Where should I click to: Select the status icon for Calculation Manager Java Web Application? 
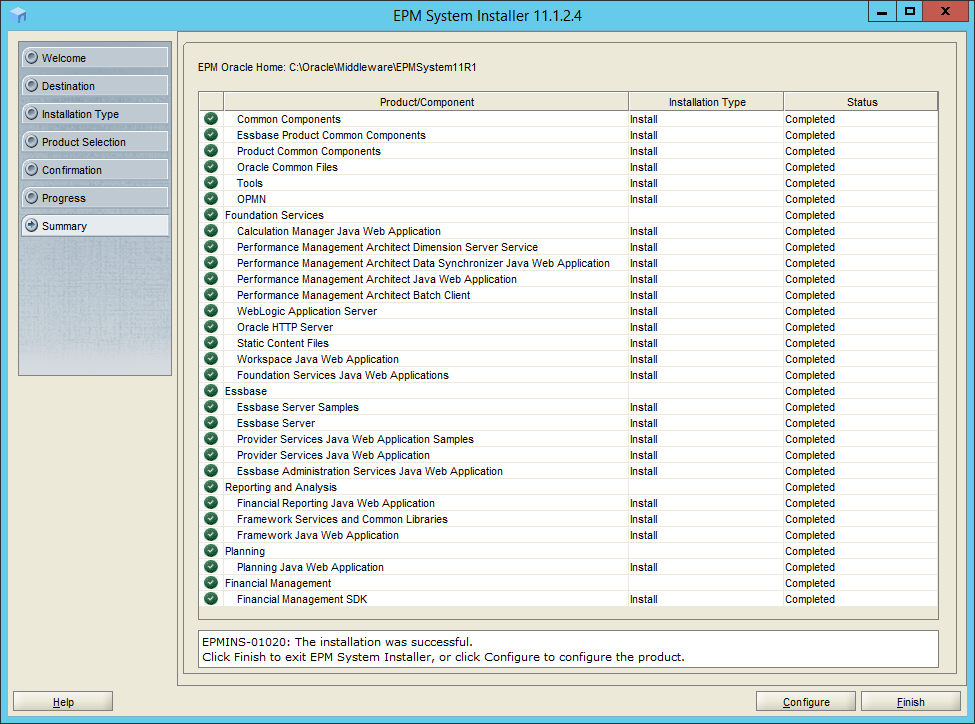click(x=211, y=231)
